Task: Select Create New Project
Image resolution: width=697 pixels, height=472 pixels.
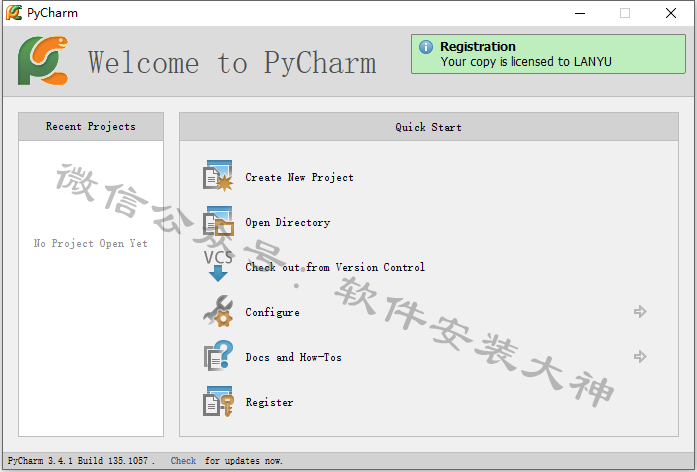Action: coord(299,177)
